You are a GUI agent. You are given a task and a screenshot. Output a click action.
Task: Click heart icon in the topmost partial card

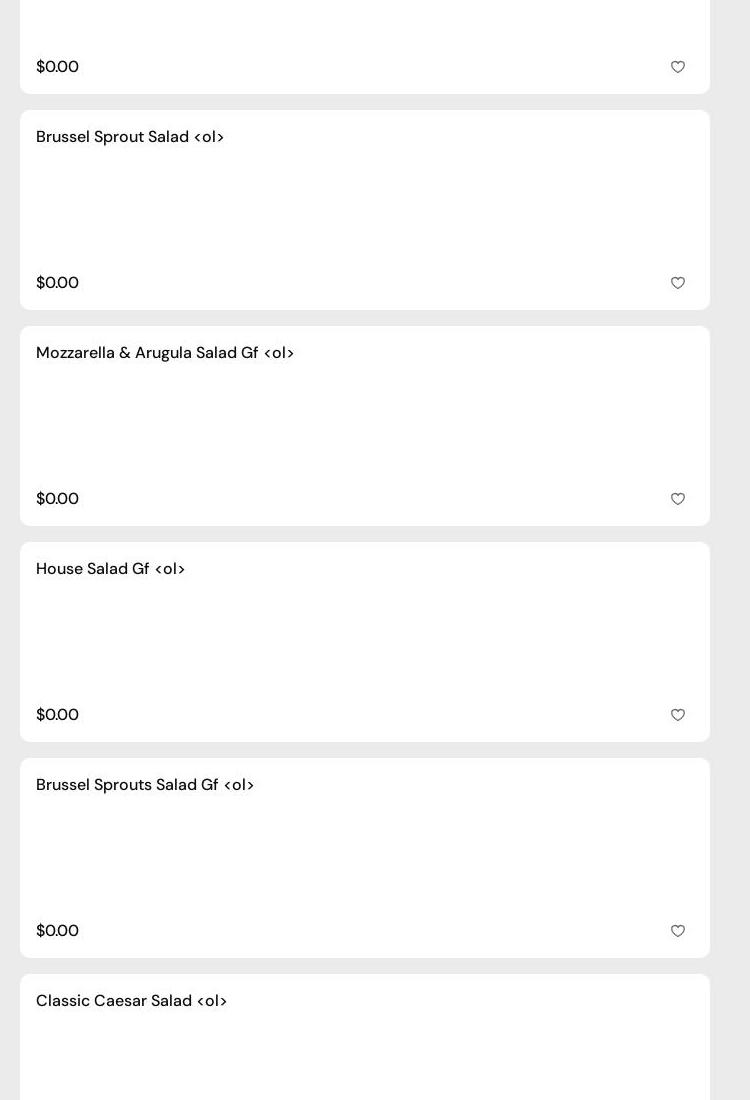pyautogui.click(x=678, y=67)
